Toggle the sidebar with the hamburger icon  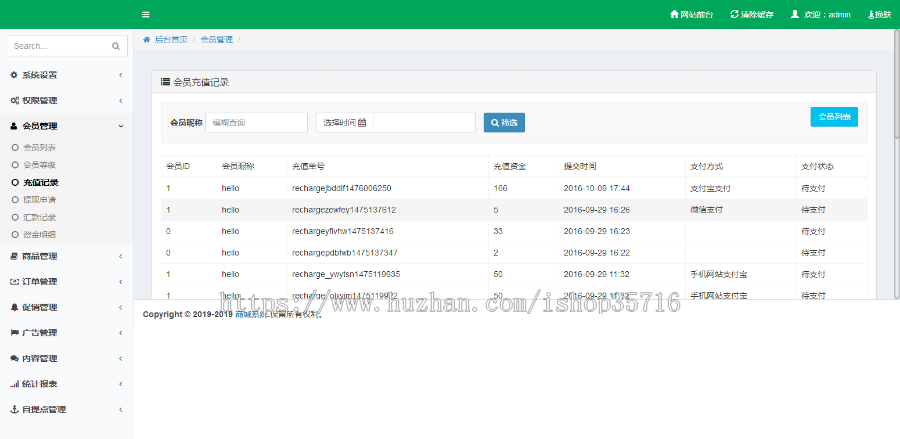click(146, 15)
